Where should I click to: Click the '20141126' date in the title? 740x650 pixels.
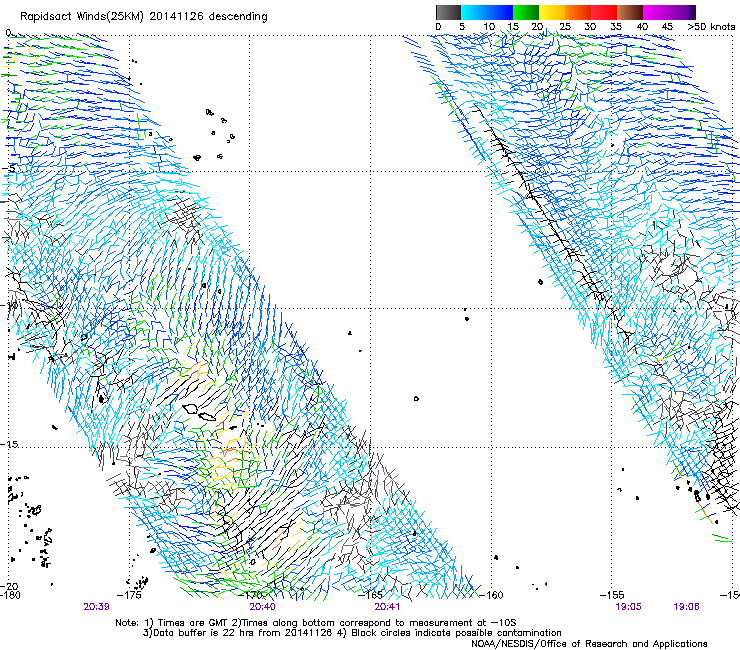tap(177, 16)
